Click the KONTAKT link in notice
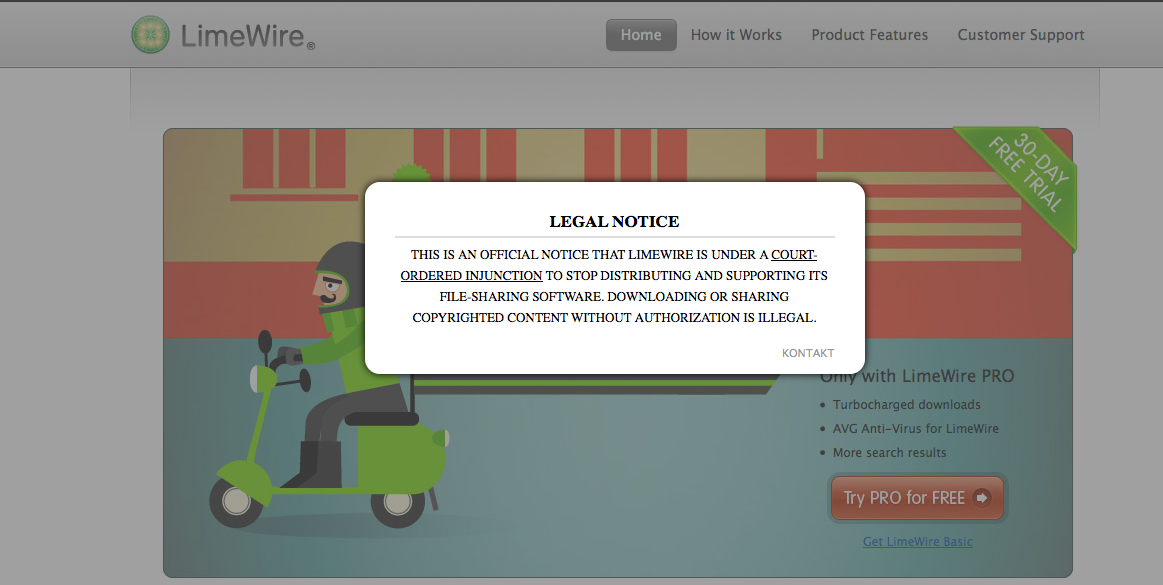The image size is (1163, 585). 808,353
